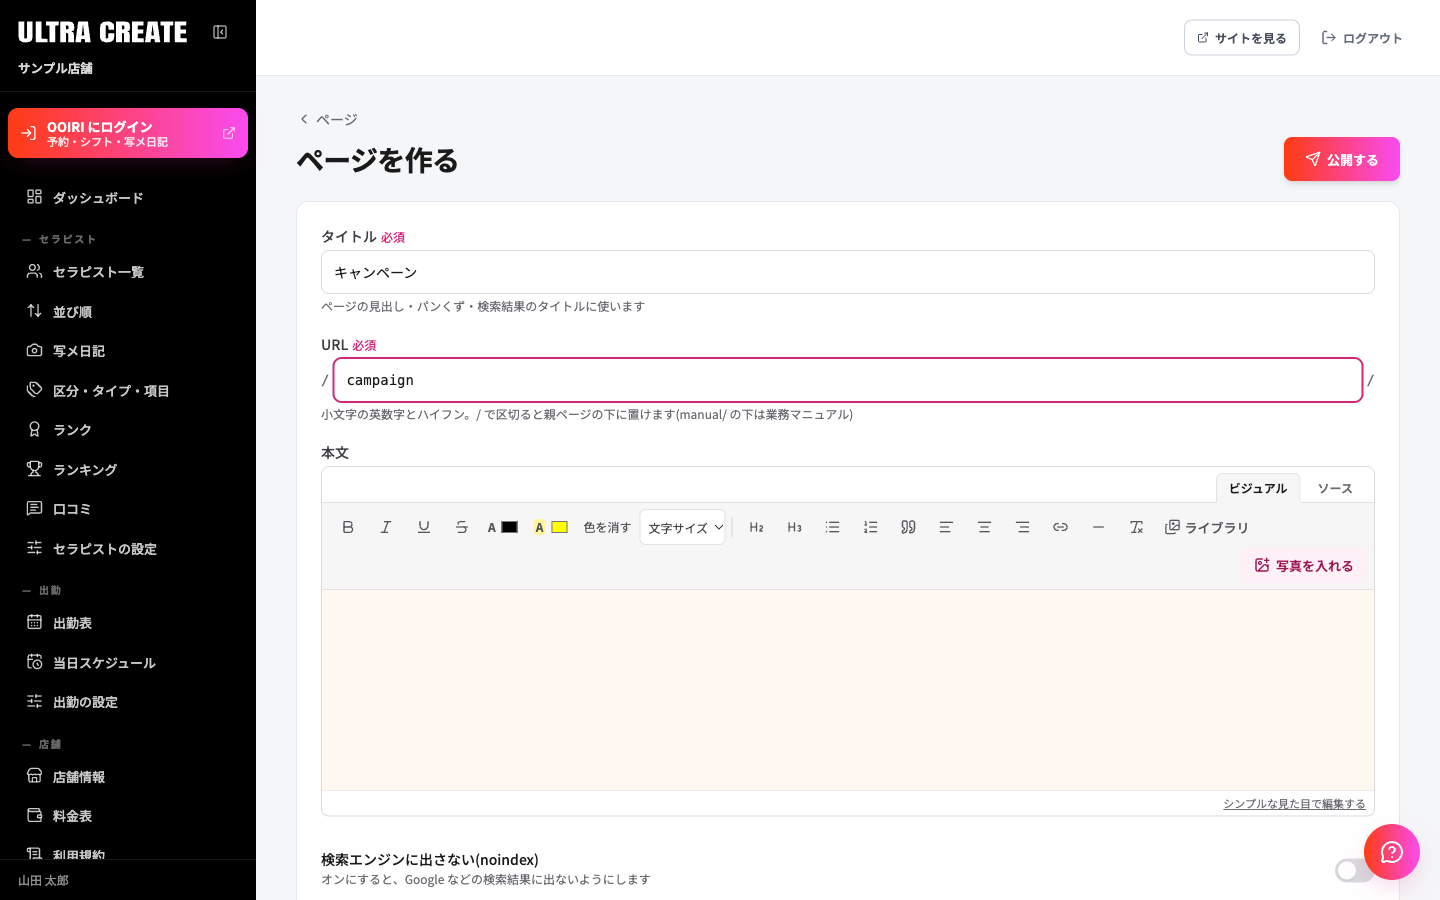The height and width of the screenshot is (900, 1440).
Task: Underline the selected text
Action: click(x=424, y=527)
